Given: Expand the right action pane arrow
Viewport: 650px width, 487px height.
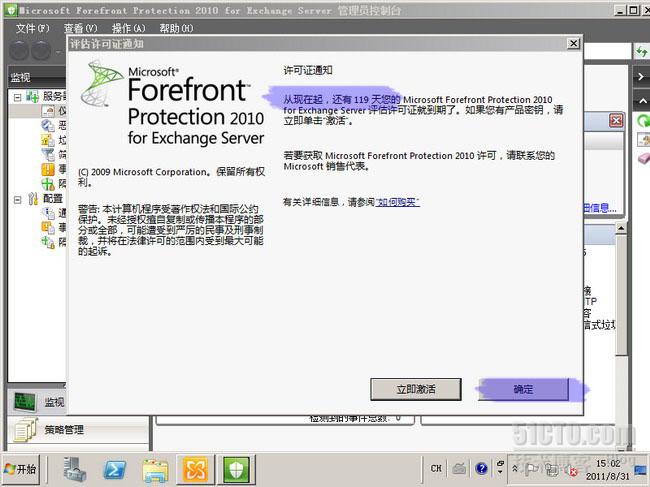Looking at the screenshot, I should (641, 77).
